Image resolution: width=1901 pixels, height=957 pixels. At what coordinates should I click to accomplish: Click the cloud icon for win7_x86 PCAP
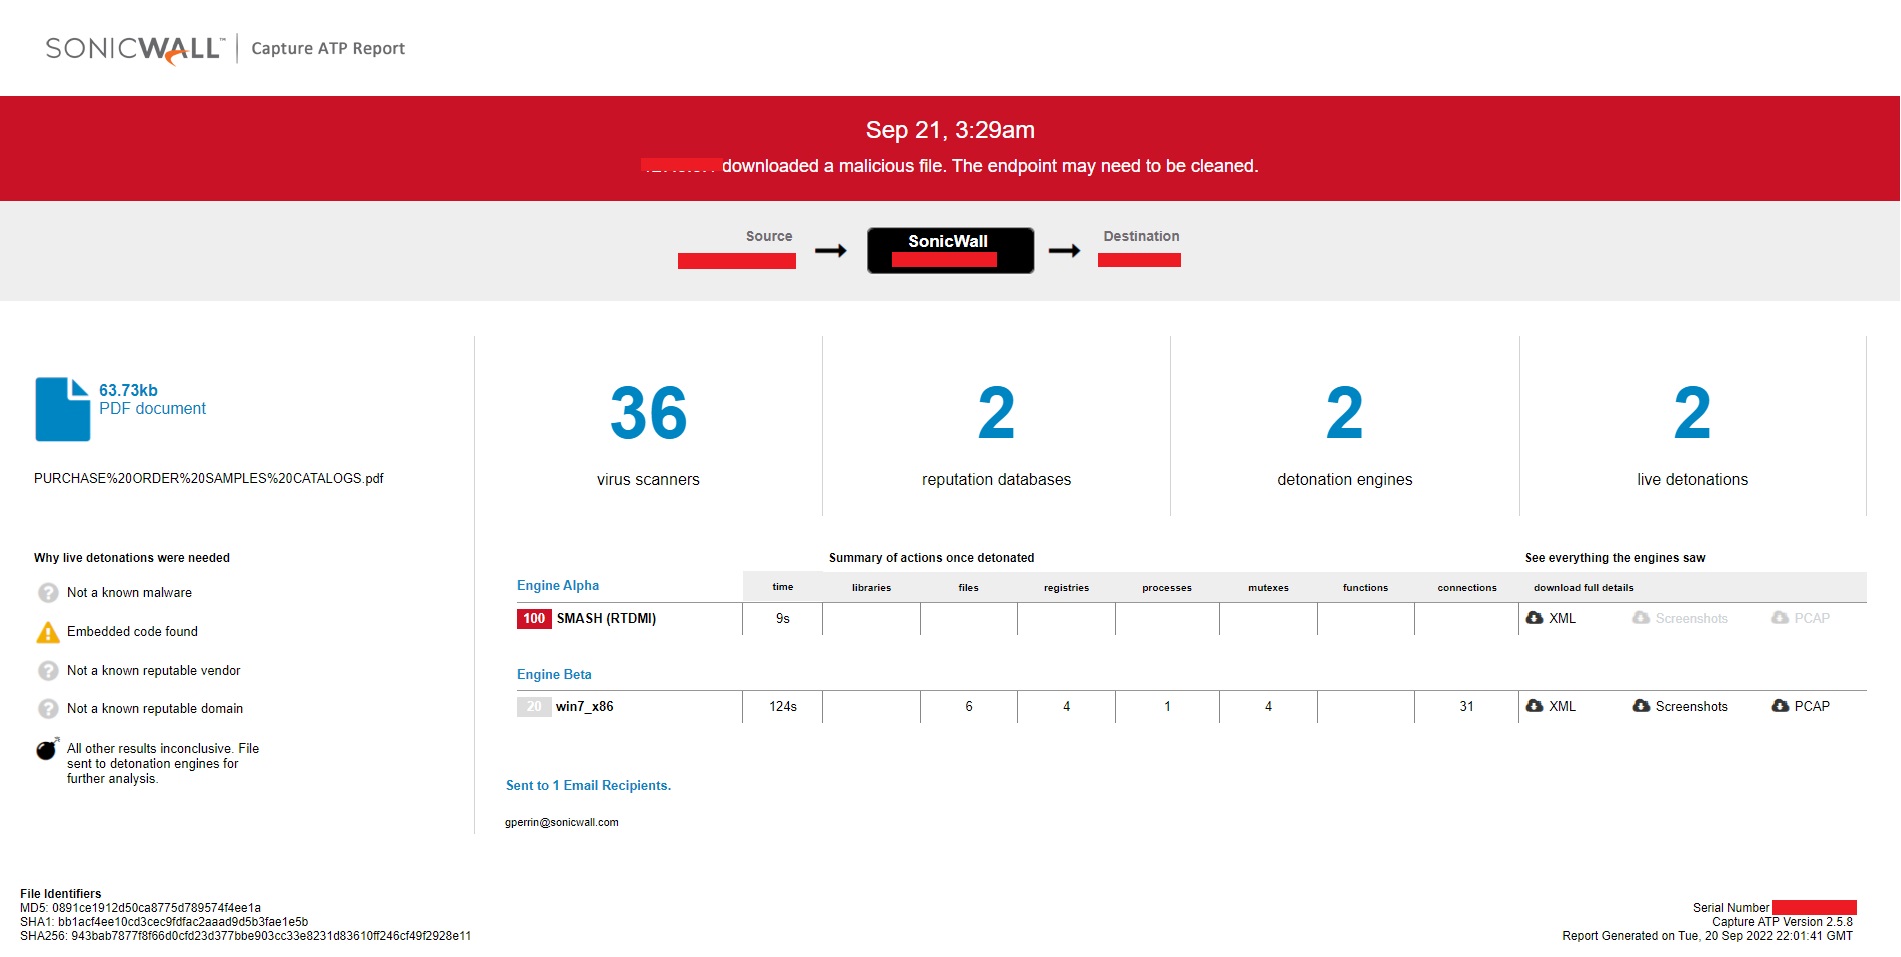(x=1780, y=706)
